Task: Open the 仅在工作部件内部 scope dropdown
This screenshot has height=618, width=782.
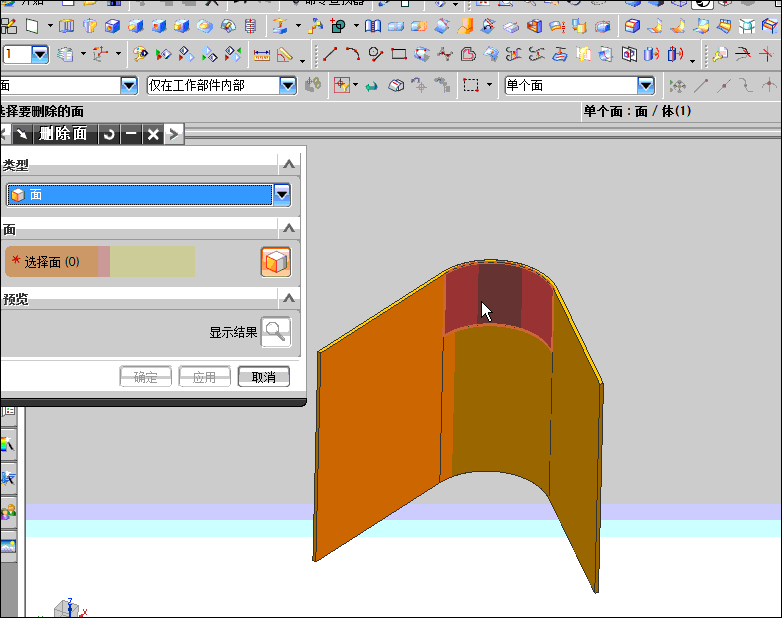Action: click(x=288, y=86)
